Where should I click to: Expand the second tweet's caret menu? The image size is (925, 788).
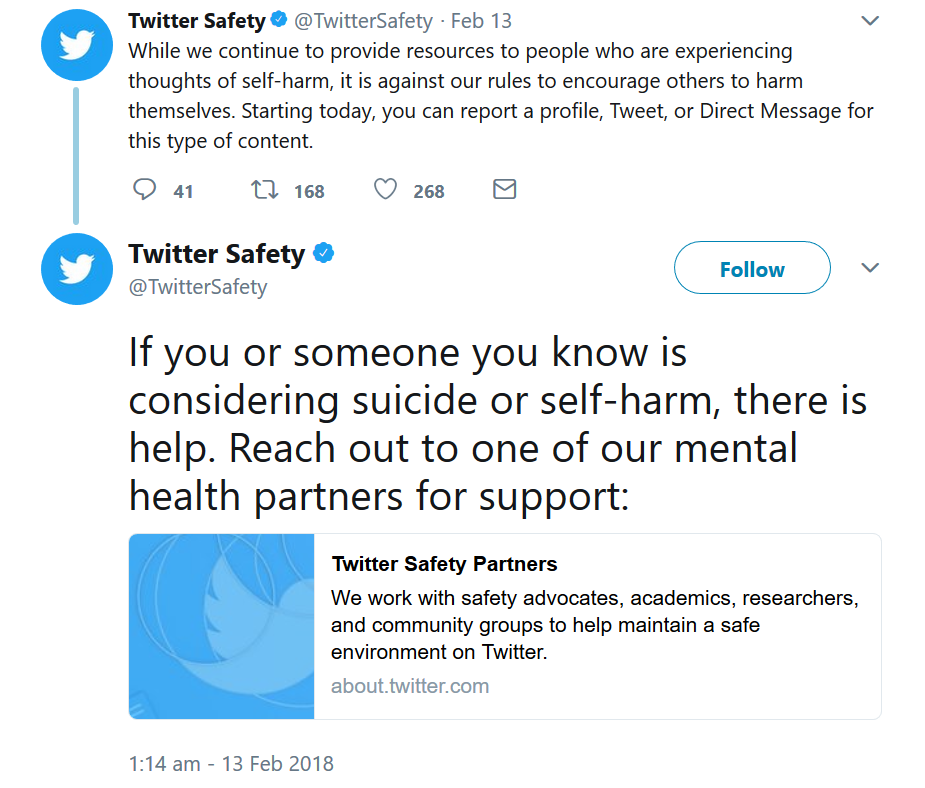pyautogui.click(x=869, y=267)
